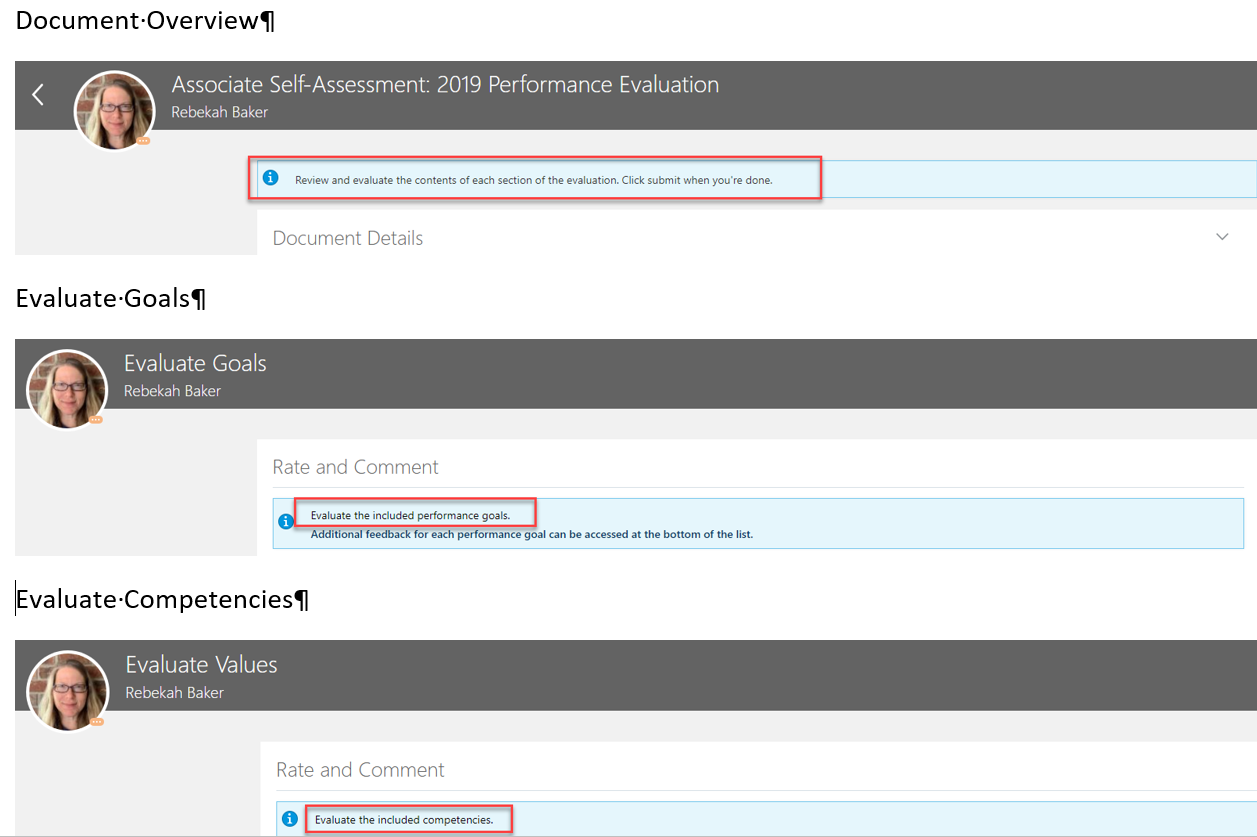Click the Document Details label
The width and height of the screenshot is (1257, 837).
click(x=347, y=237)
